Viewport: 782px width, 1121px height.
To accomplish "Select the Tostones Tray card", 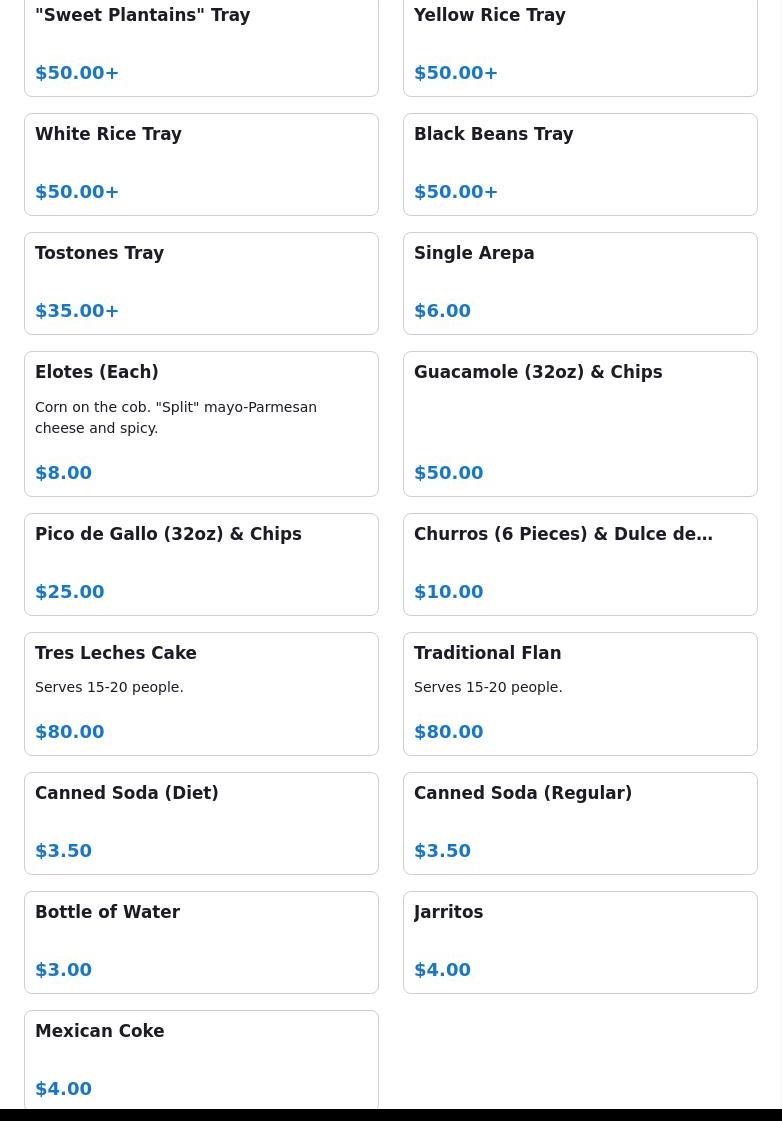I will (201, 282).
